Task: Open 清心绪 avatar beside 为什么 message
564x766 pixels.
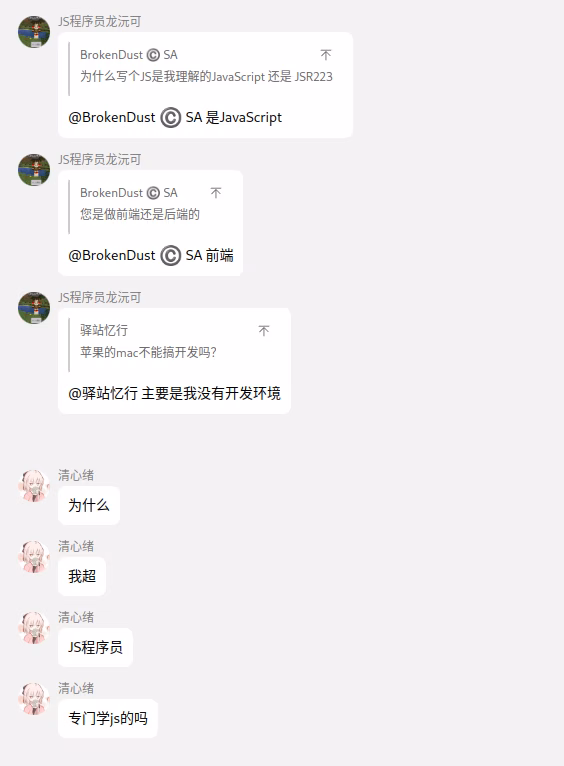Action: click(x=34, y=486)
